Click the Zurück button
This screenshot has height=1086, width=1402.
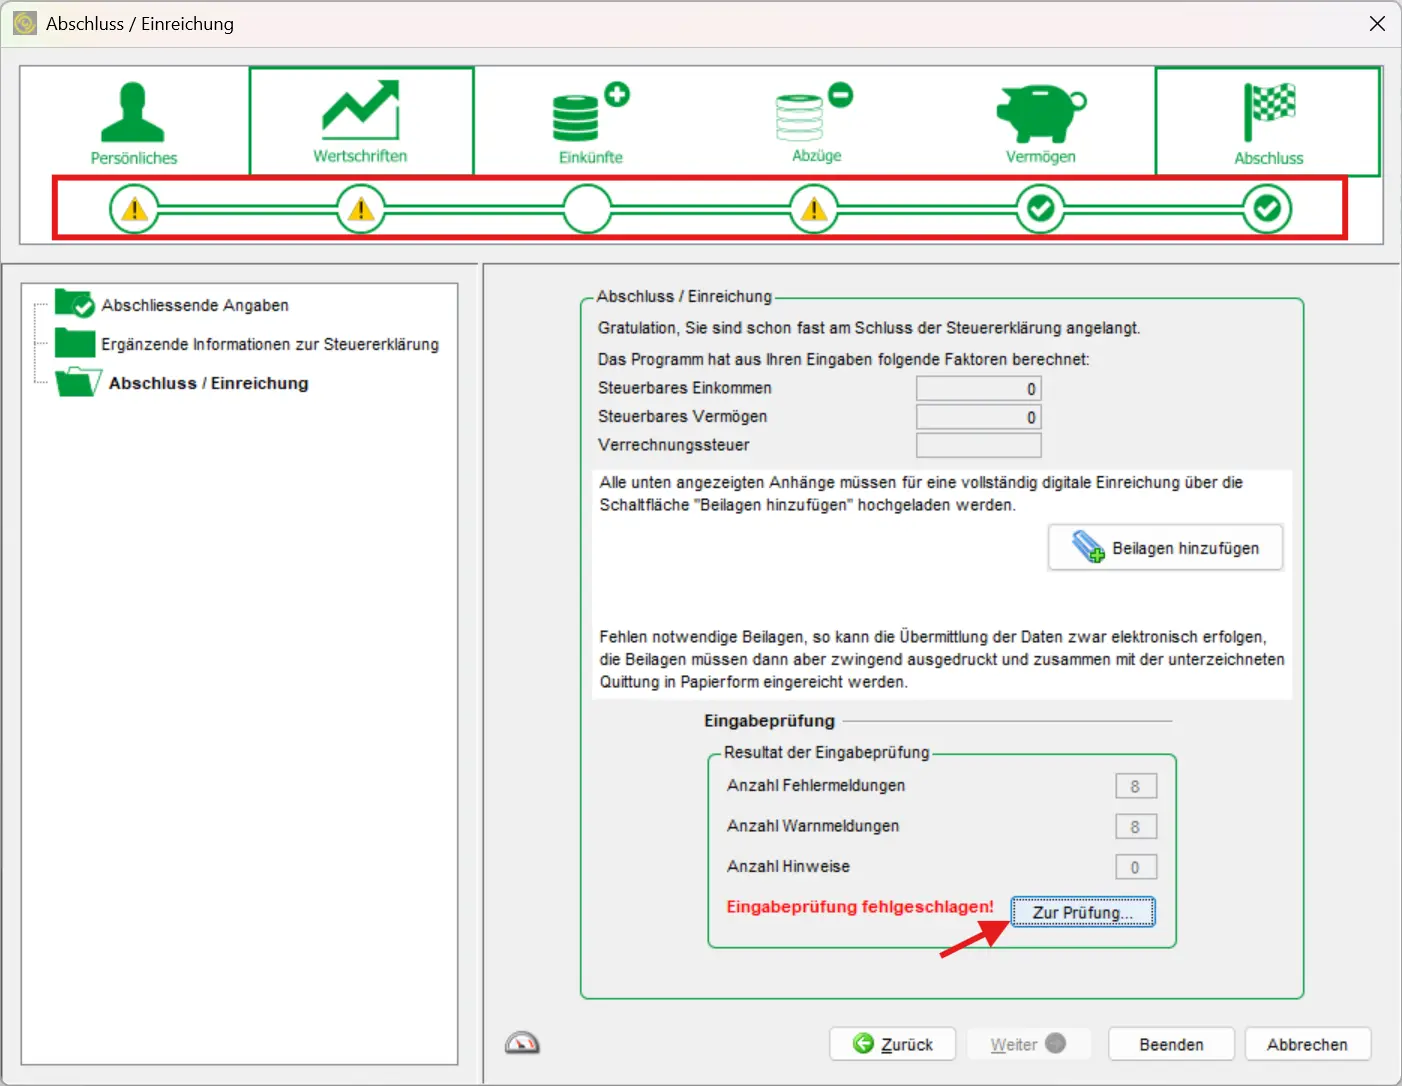[892, 1043]
